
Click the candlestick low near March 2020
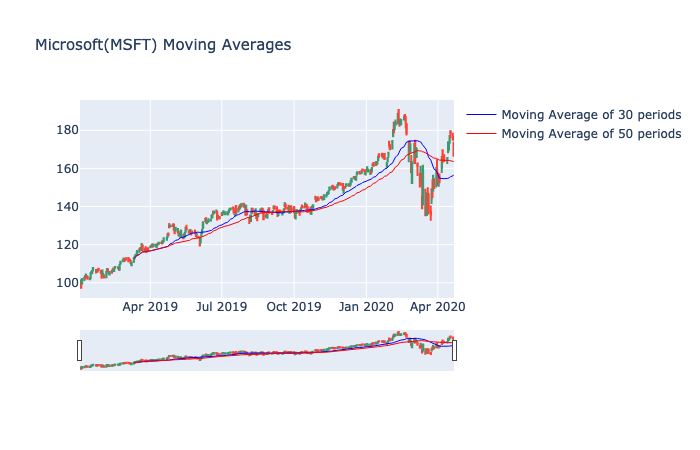(430, 211)
